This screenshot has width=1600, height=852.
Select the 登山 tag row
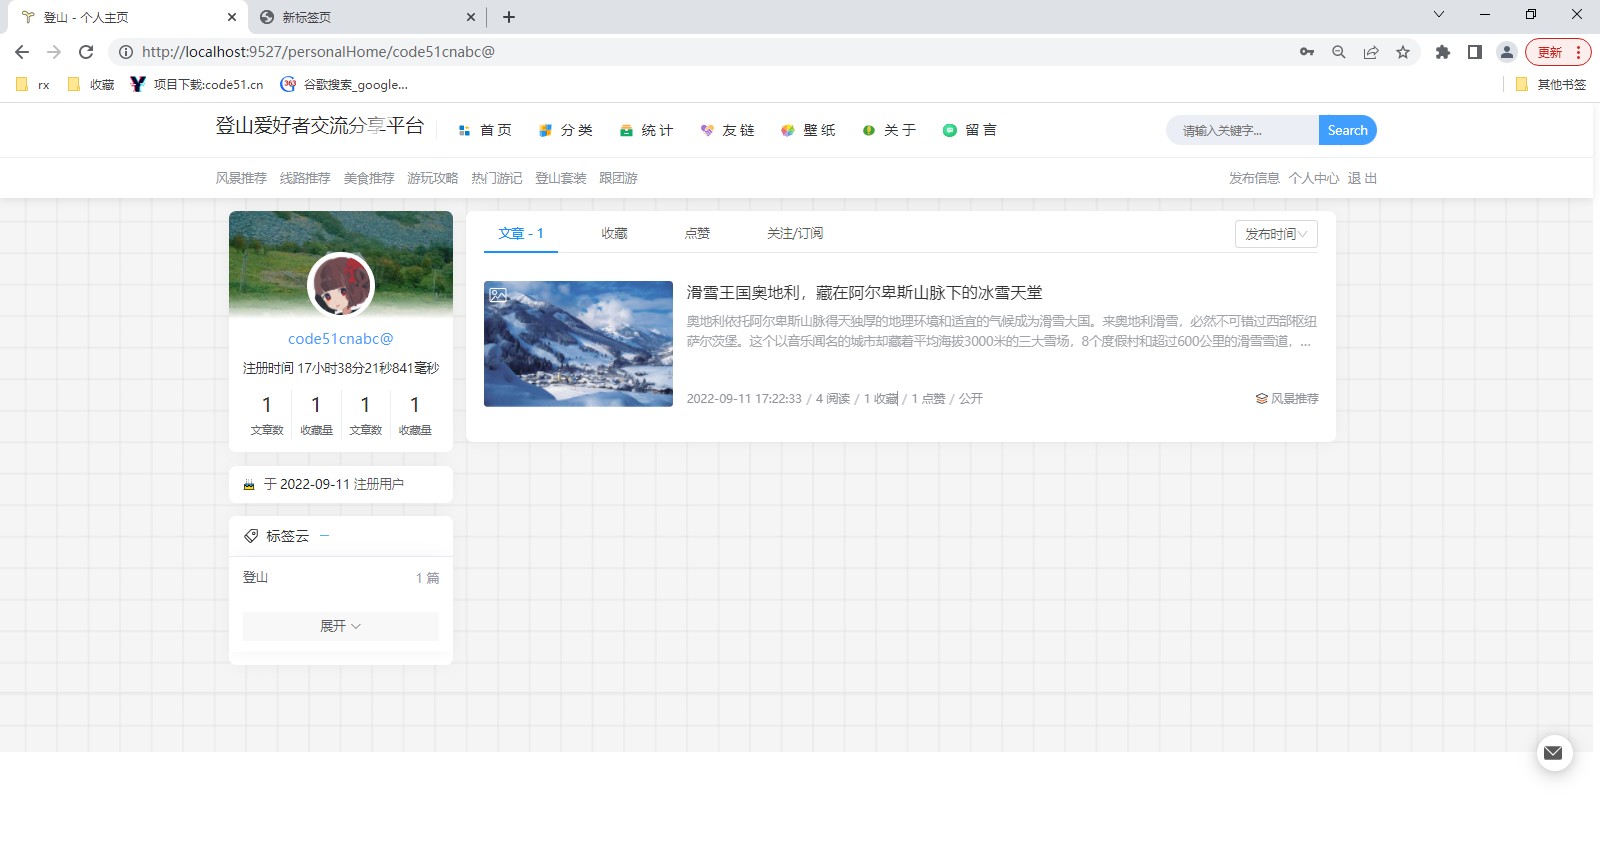coord(341,578)
